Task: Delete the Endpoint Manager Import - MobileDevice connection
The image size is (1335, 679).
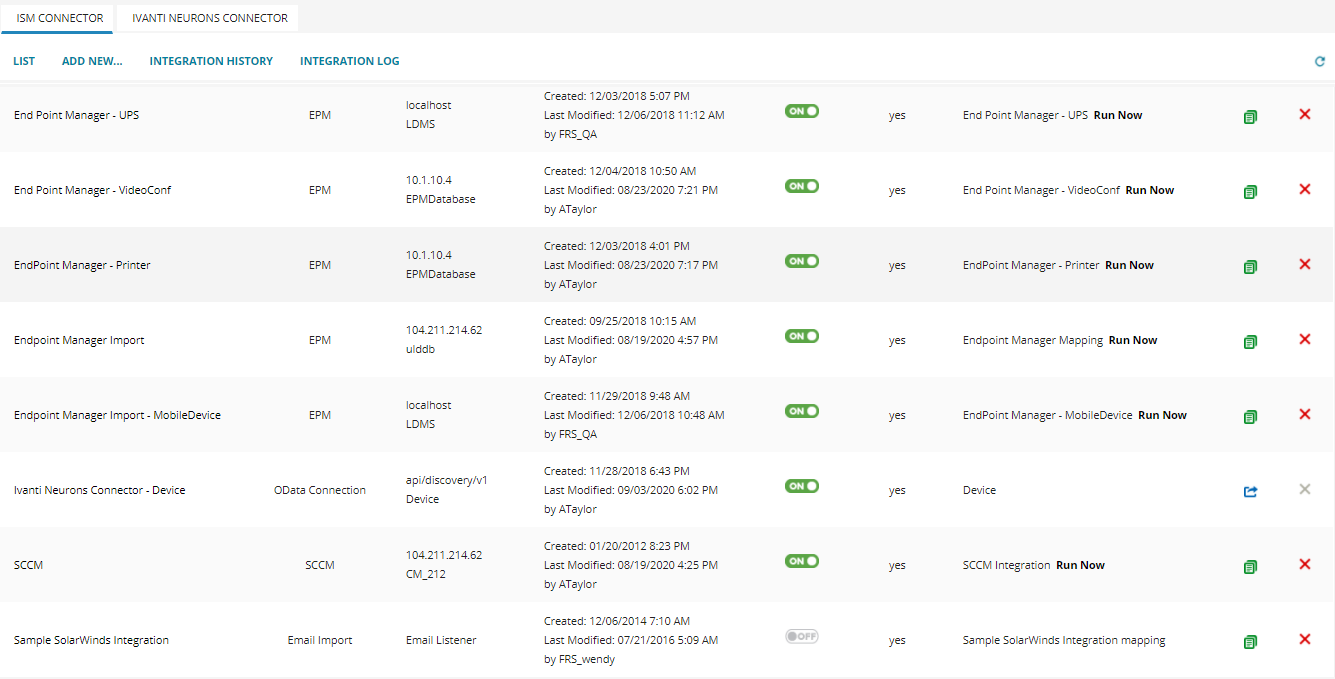Action: pyautogui.click(x=1304, y=414)
